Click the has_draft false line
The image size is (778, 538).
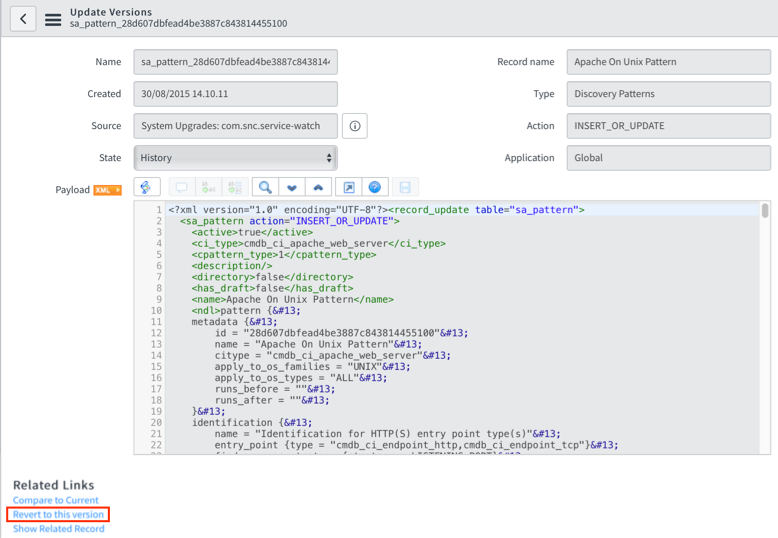coord(272,288)
